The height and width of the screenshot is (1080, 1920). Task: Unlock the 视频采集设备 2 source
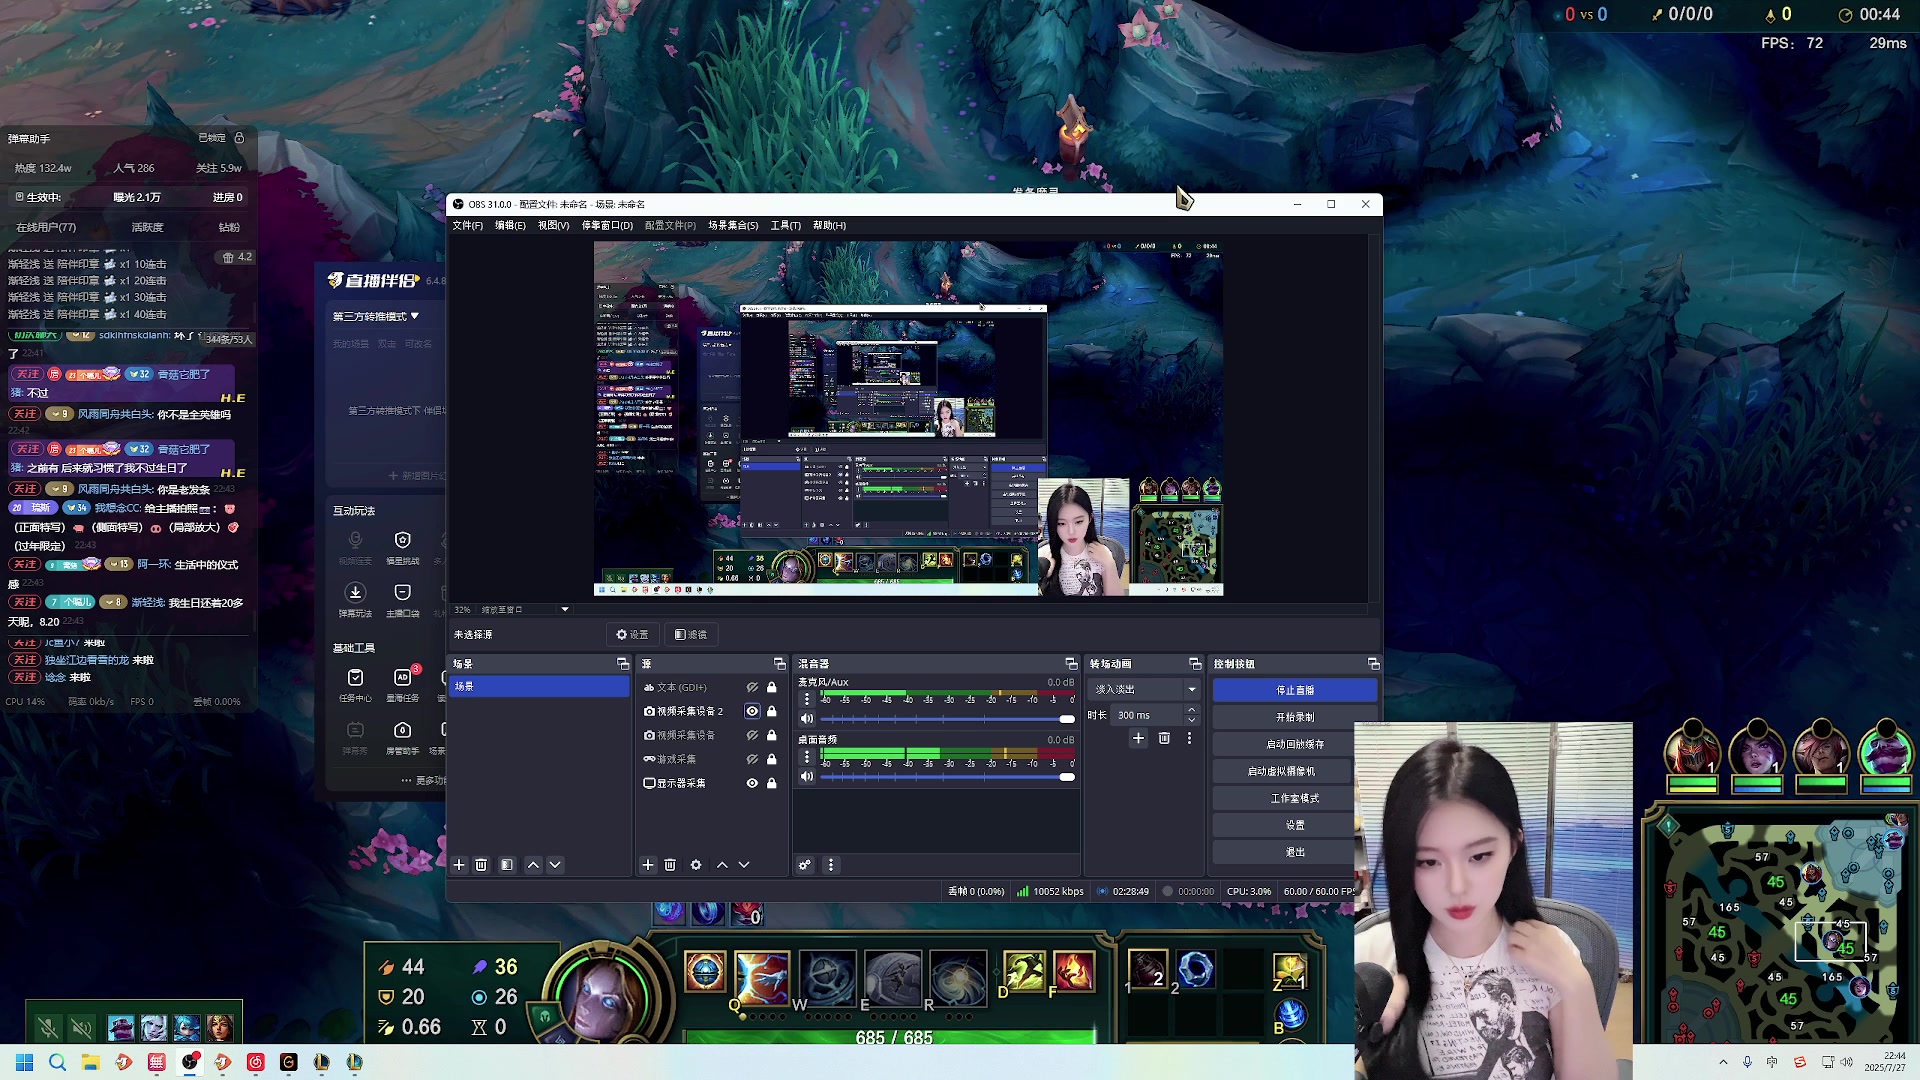[772, 712]
